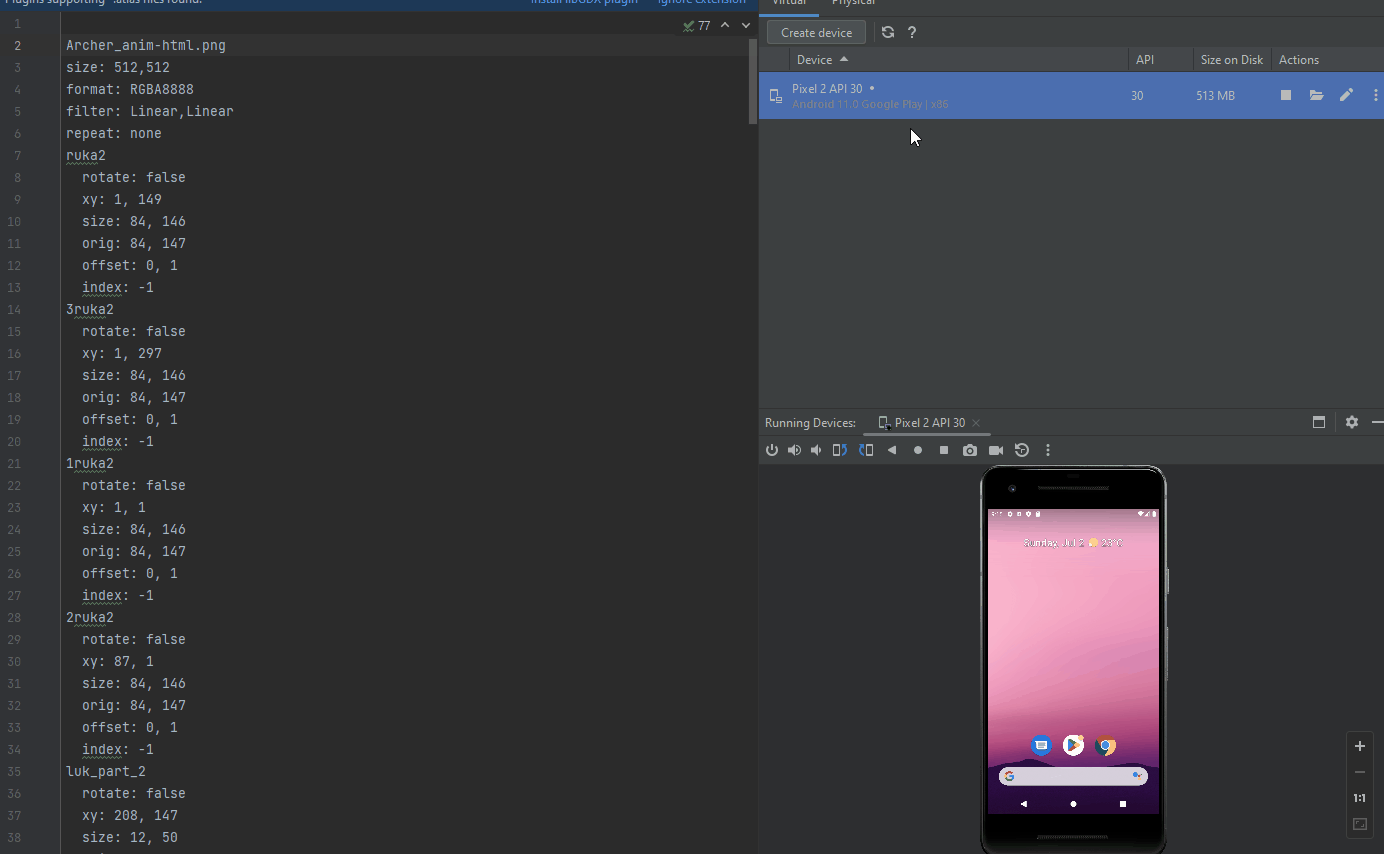Click the 'xy: 87, 1' line
This screenshot has width=1384, height=854.
pyautogui.click(x=118, y=662)
